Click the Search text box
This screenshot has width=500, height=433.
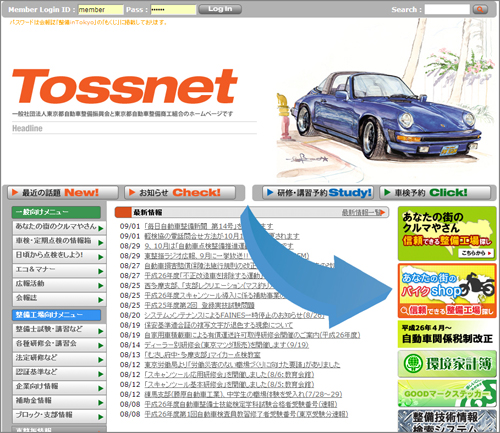click(x=447, y=10)
